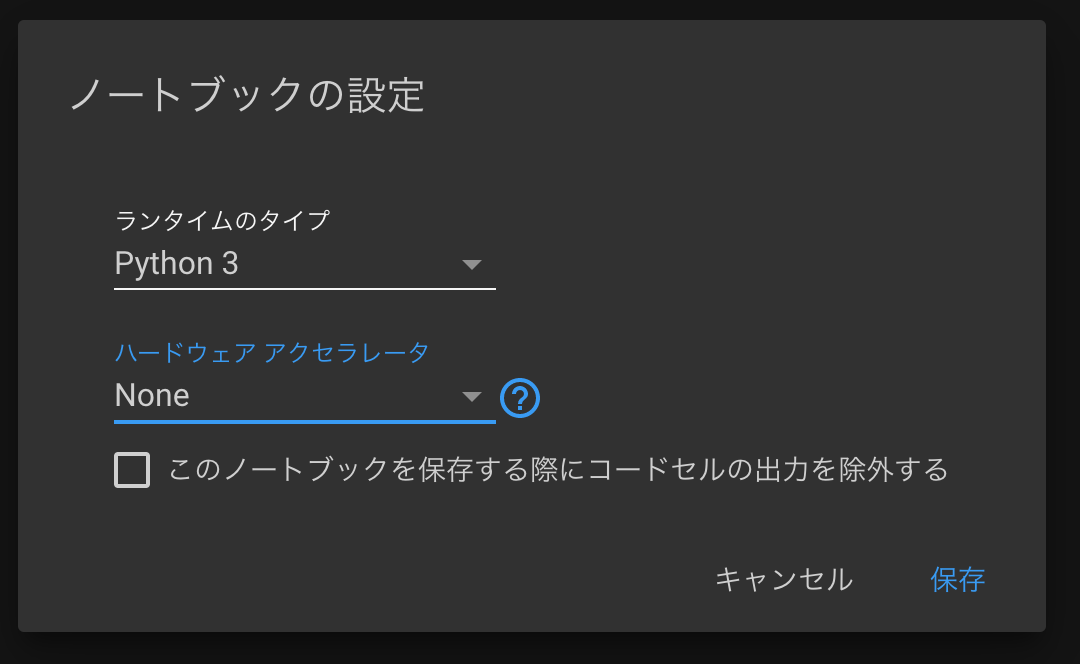Click the ハードウェア アクセラレータ label
Image resolution: width=1080 pixels, height=664 pixels.
(271, 352)
